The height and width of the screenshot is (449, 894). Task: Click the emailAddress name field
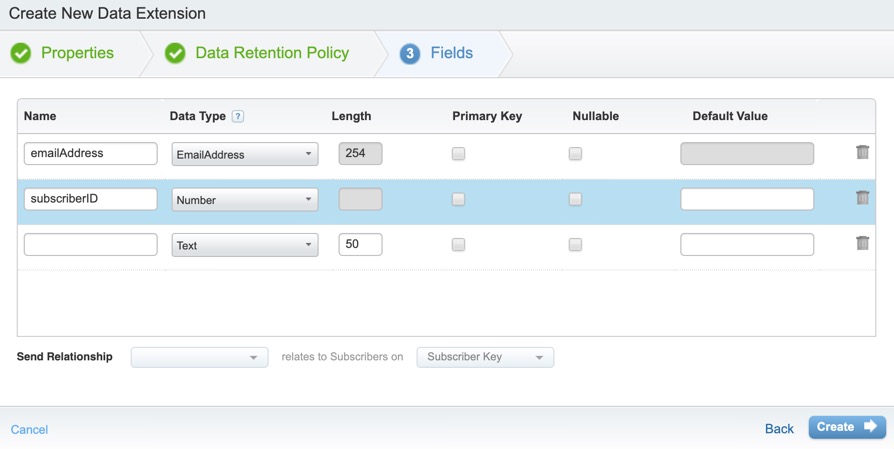click(91, 153)
